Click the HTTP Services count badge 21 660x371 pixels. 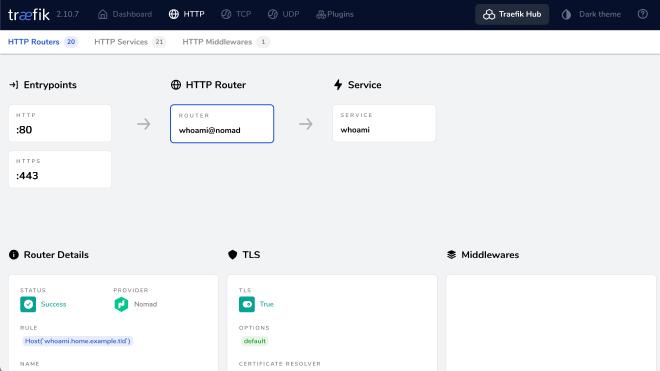(159, 42)
